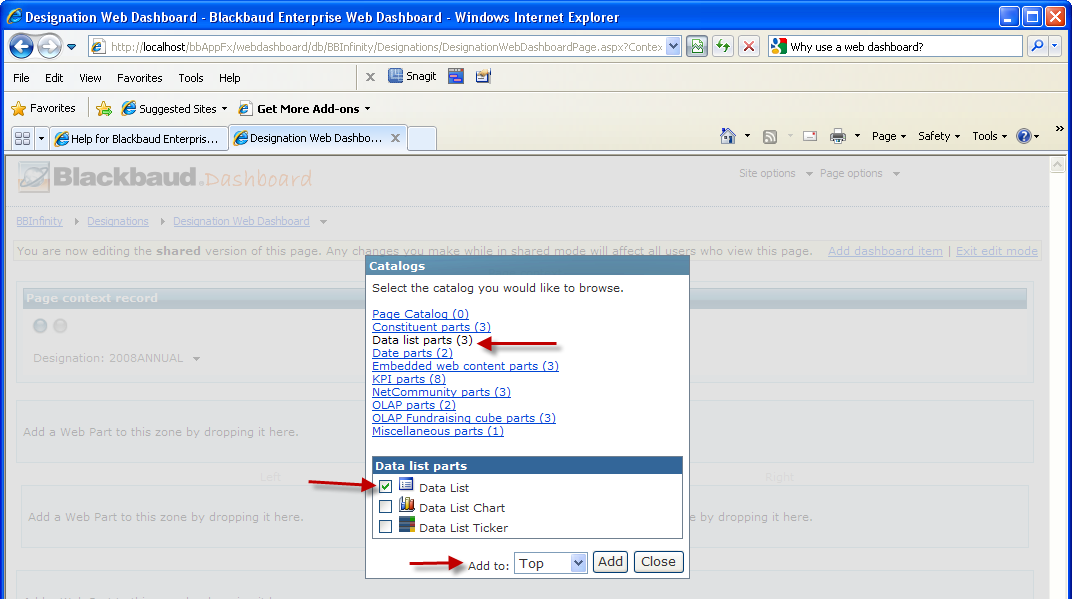Browse the KPI parts (8) catalog
Image resolution: width=1072 pixels, height=599 pixels.
click(x=409, y=379)
